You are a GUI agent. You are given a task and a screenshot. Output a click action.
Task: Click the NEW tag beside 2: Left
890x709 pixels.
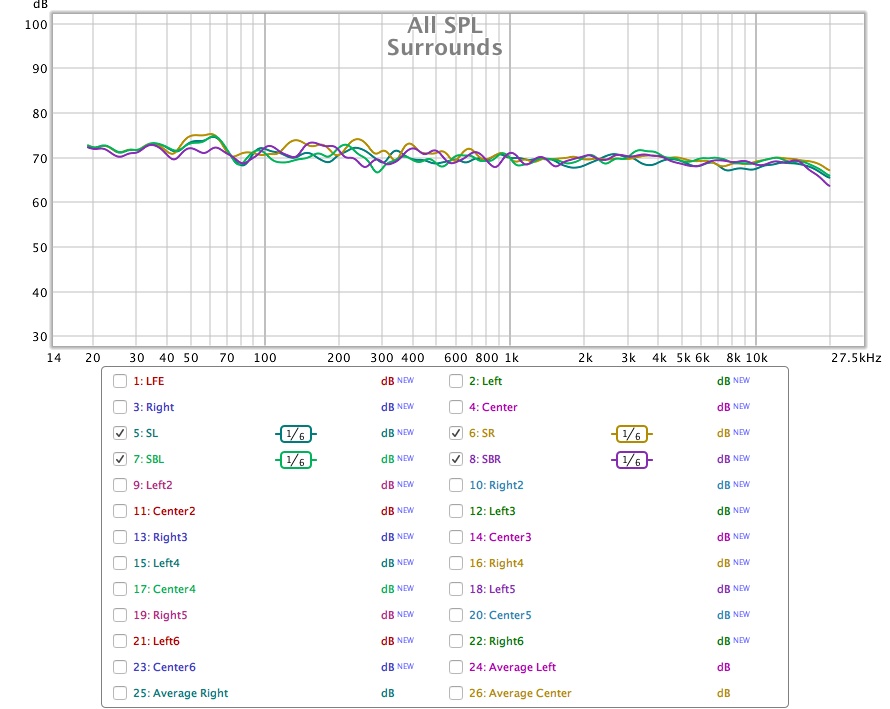[x=741, y=380]
